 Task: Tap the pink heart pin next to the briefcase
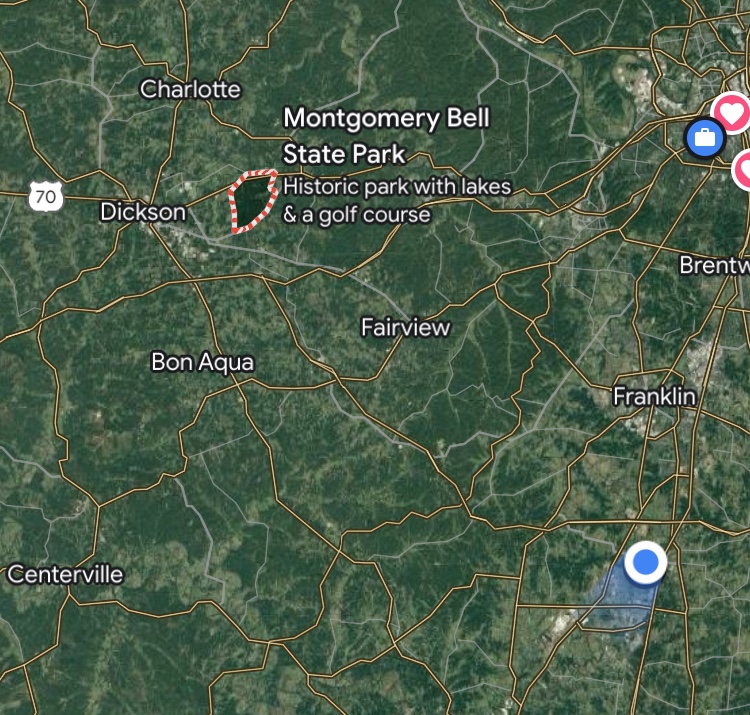[x=730, y=112]
